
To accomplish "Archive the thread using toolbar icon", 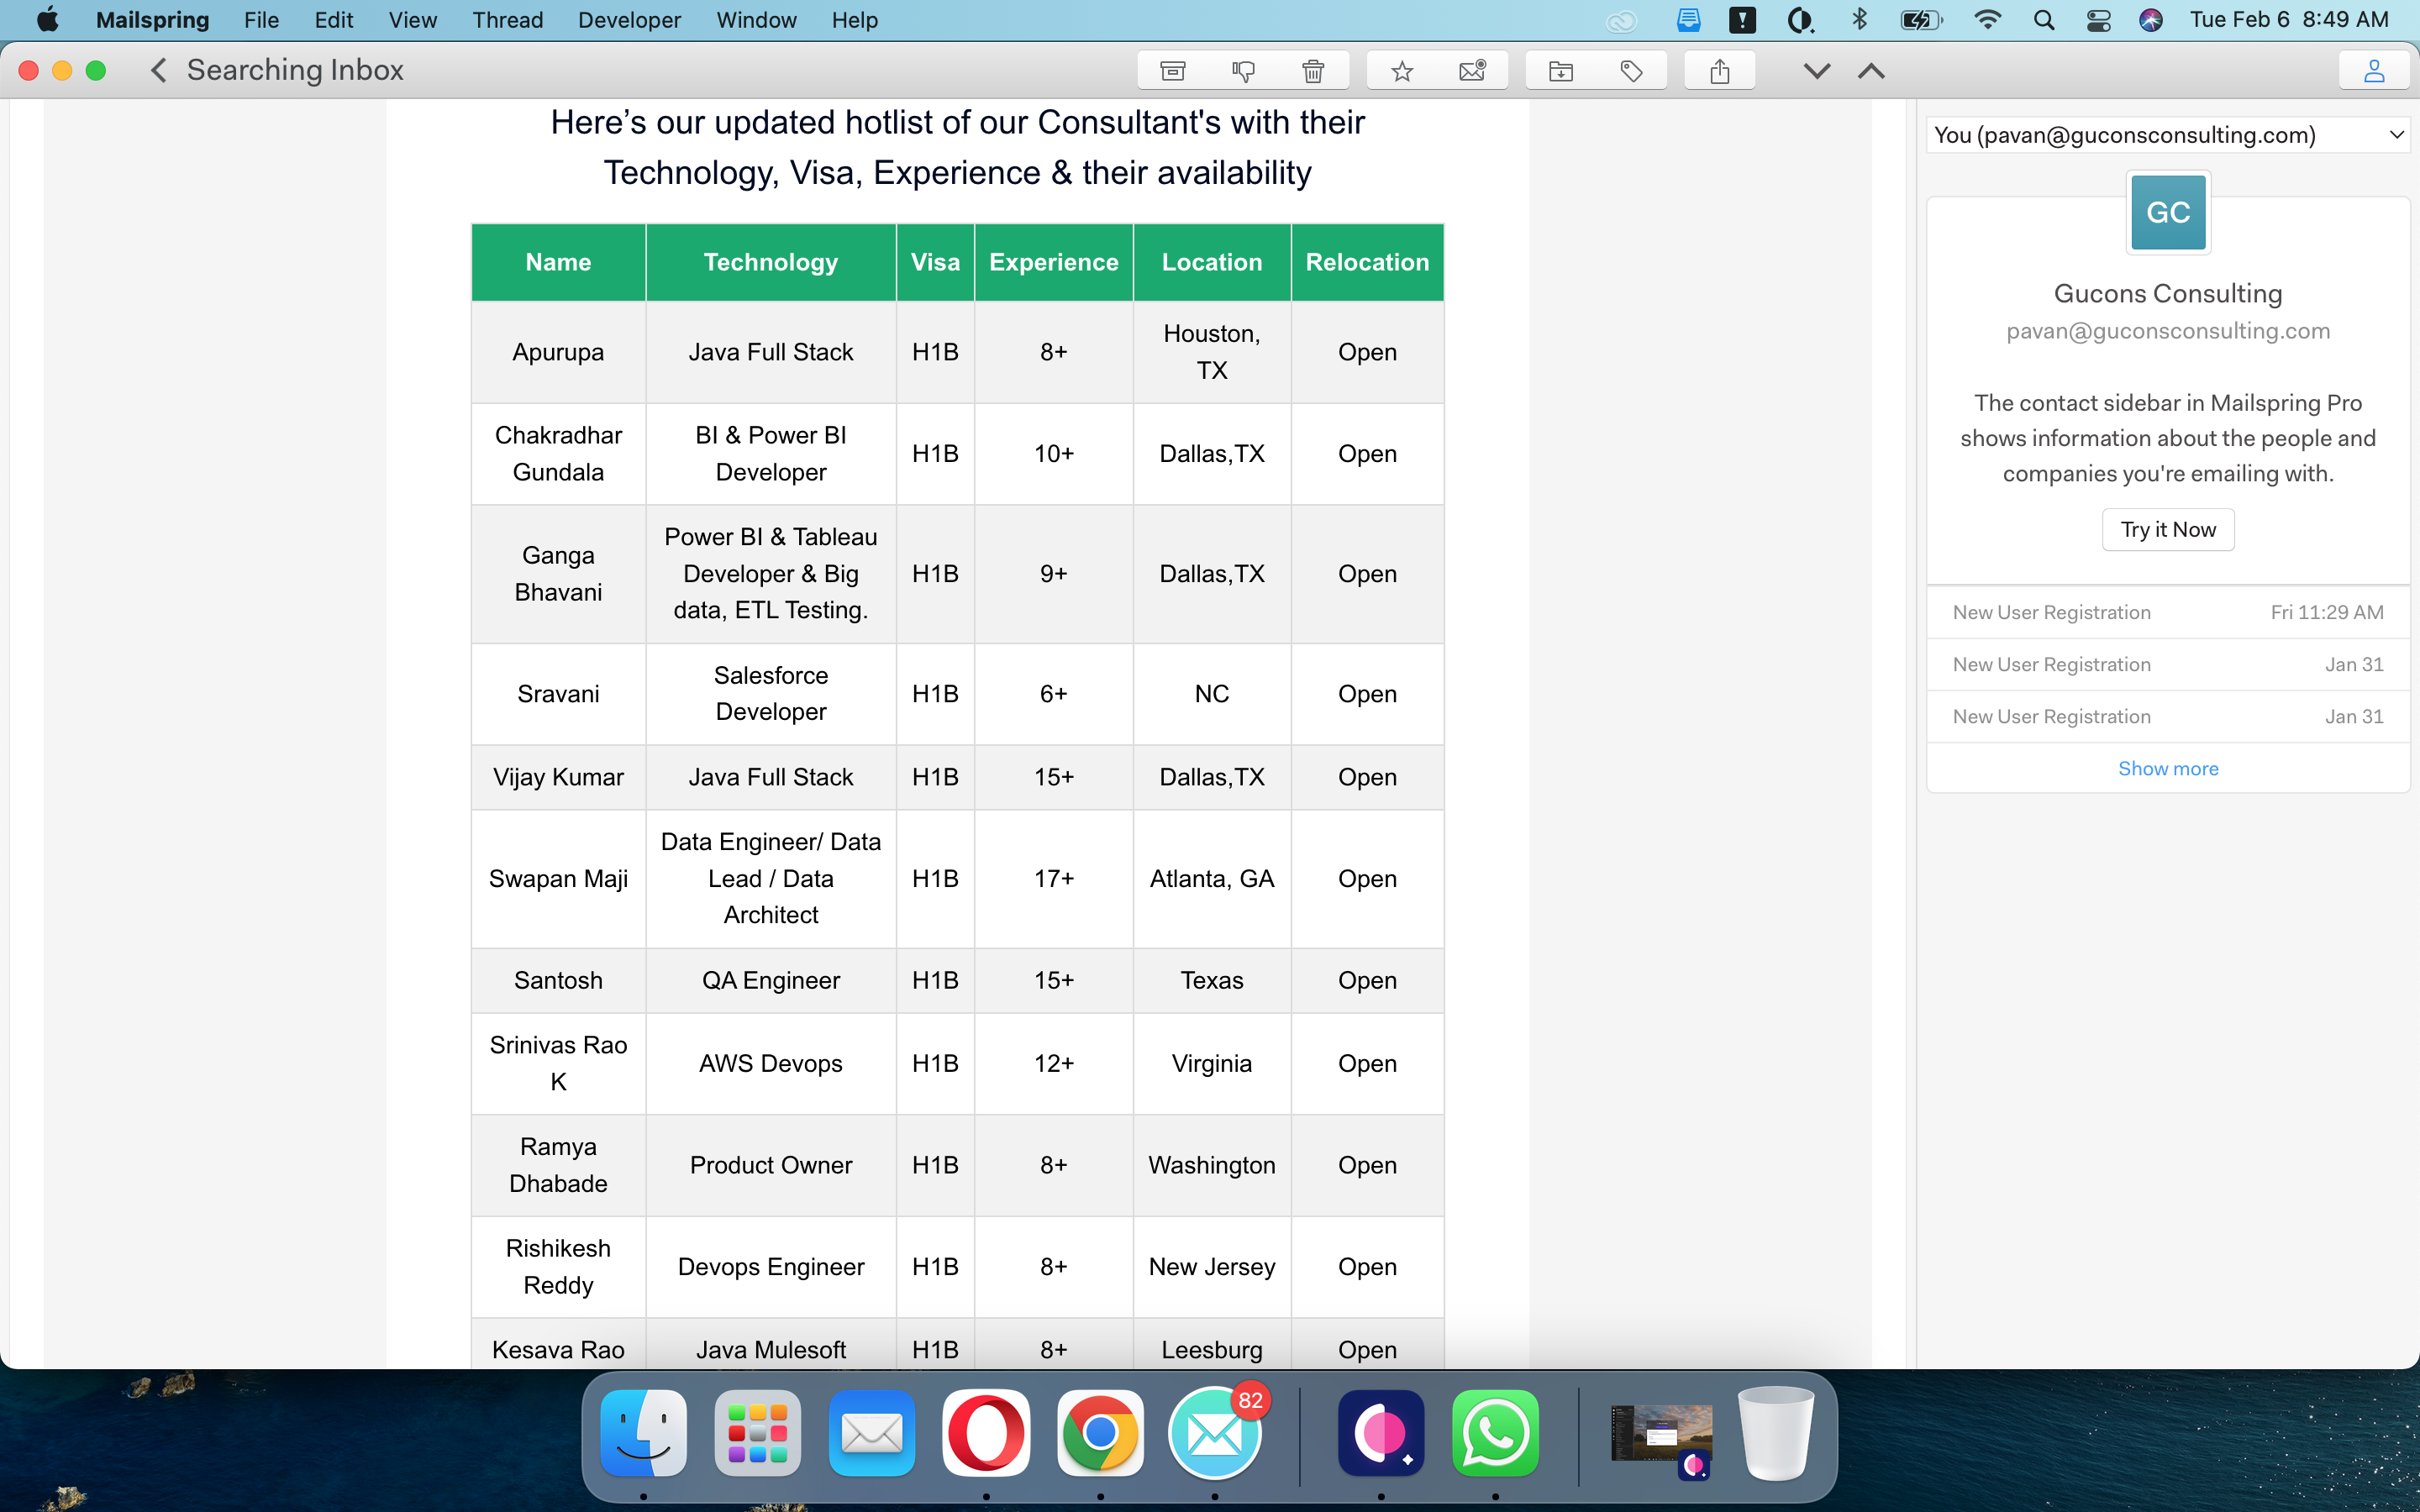I will [x=1172, y=71].
